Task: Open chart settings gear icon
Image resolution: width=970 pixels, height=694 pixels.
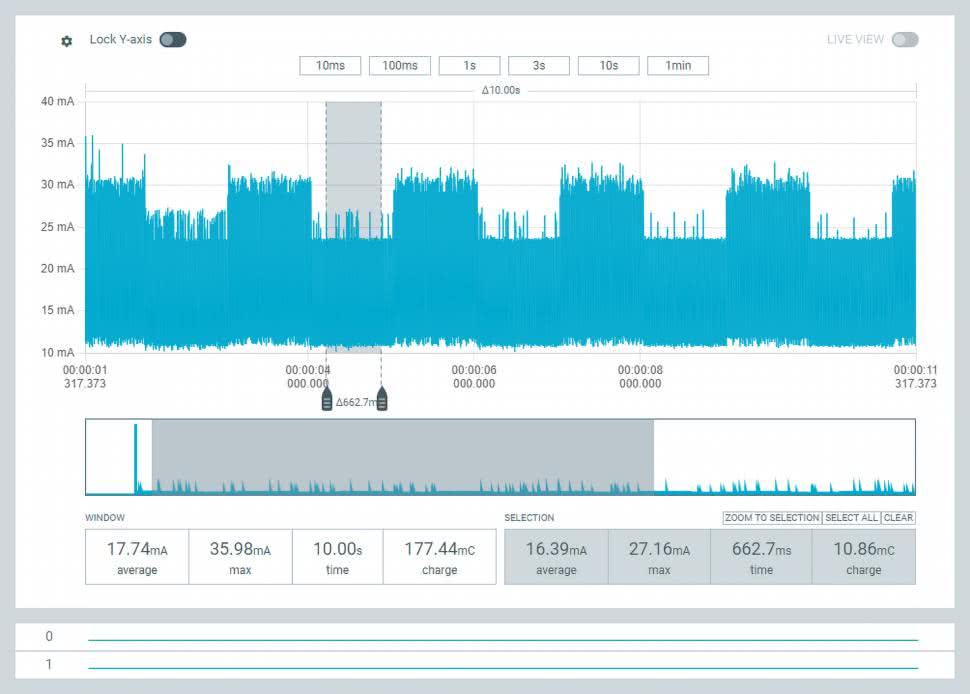Action: [x=67, y=41]
